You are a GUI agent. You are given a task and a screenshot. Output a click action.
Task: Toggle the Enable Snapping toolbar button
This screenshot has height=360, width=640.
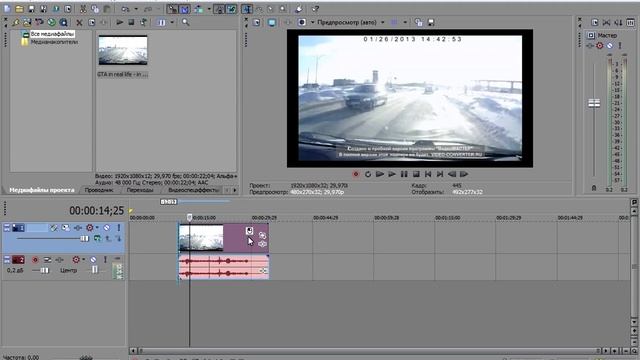(172, 9)
